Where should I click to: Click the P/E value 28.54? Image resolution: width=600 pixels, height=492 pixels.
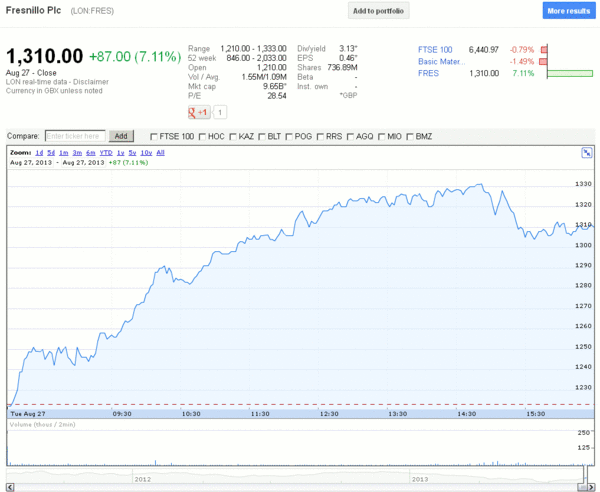pos(277,96)
